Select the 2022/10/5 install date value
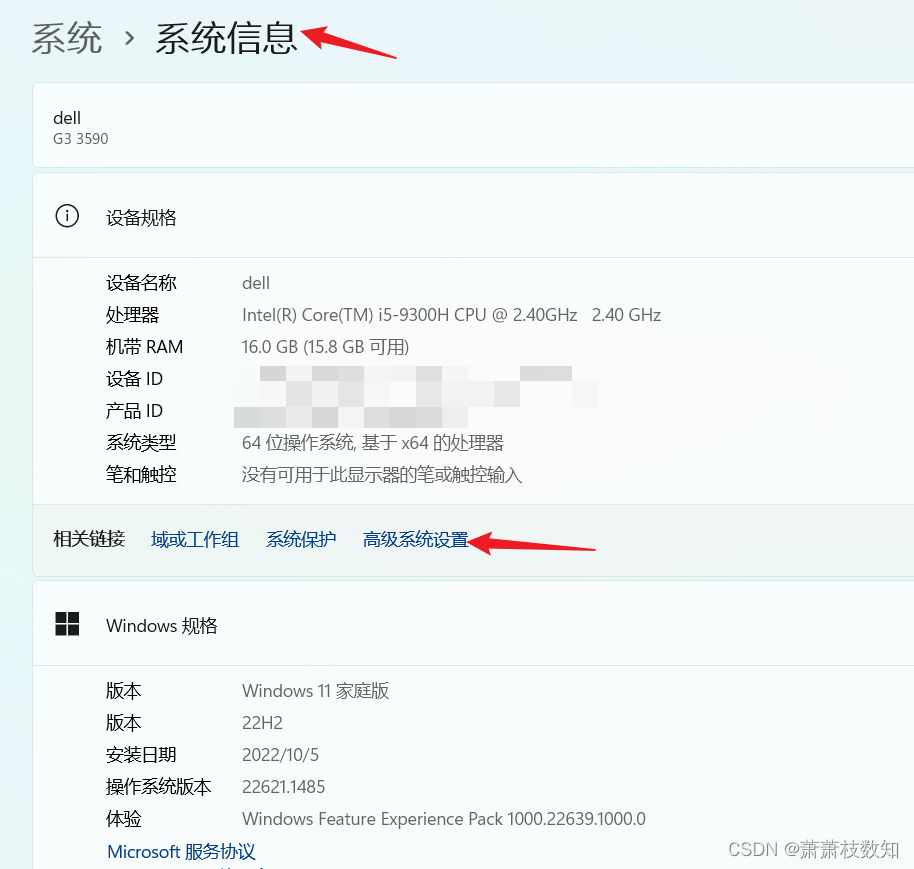The image size is (914, 869). [280, 755]
